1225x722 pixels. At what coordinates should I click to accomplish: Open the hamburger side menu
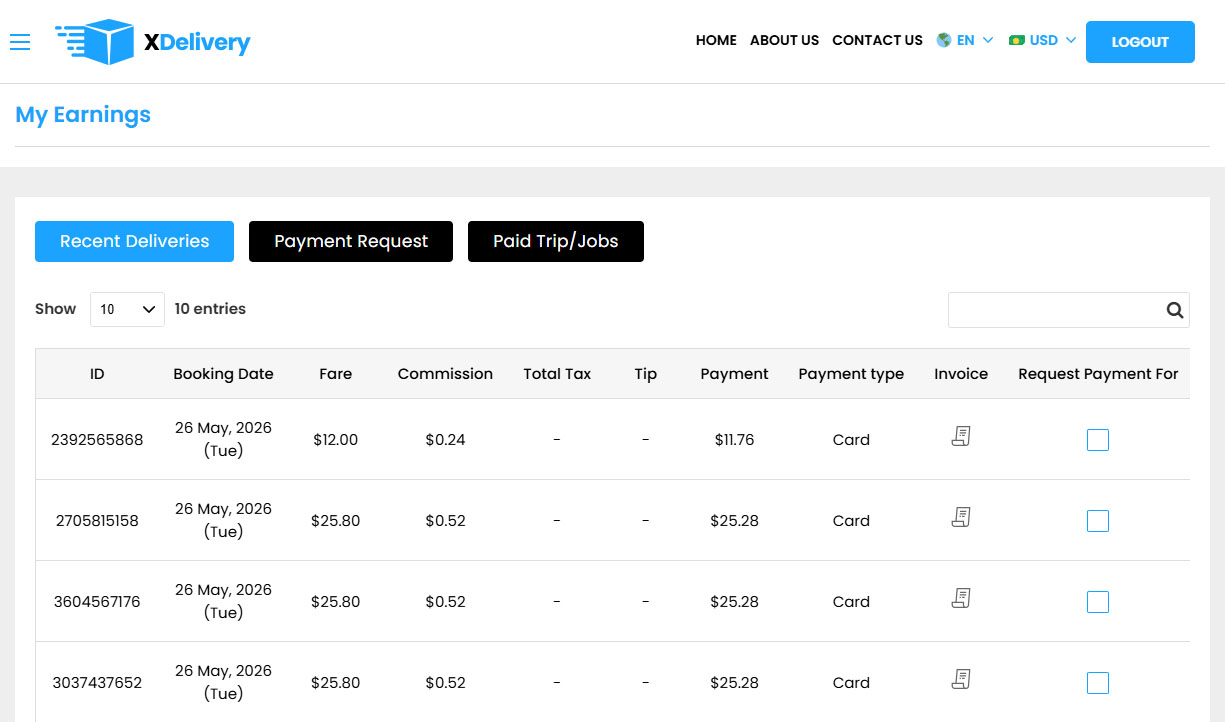pos(20,41)
